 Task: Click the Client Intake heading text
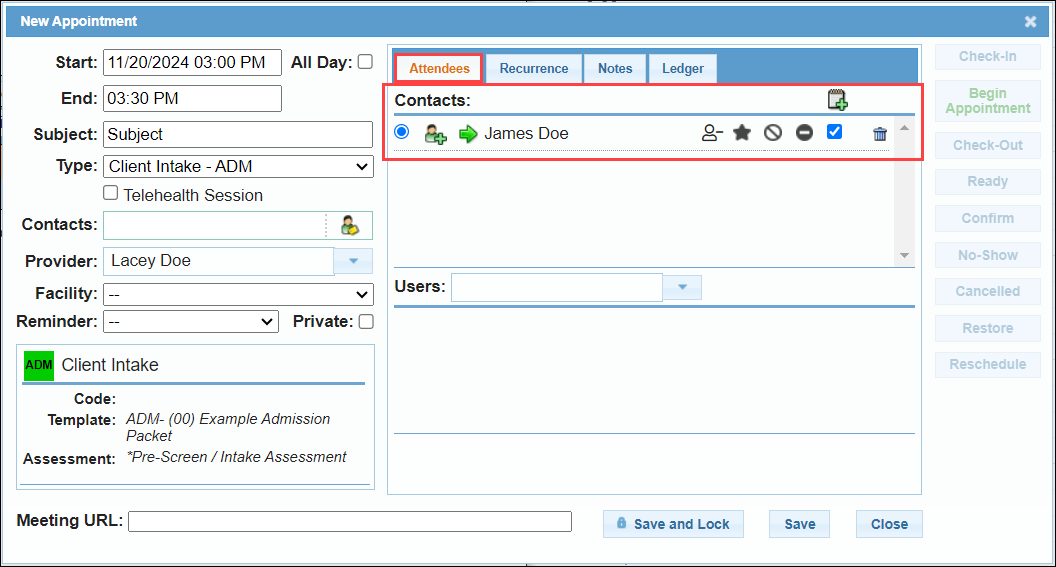[x=110, y=365]
